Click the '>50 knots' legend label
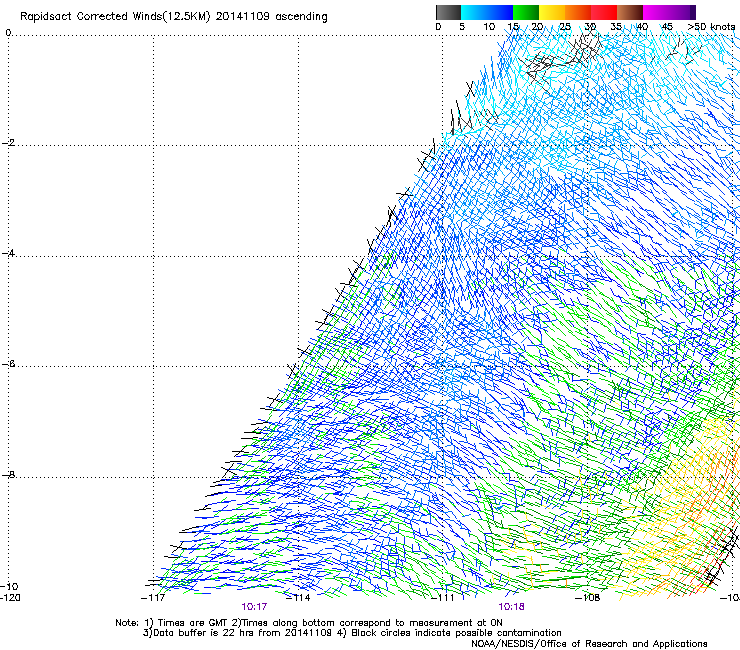 [711, 27]
